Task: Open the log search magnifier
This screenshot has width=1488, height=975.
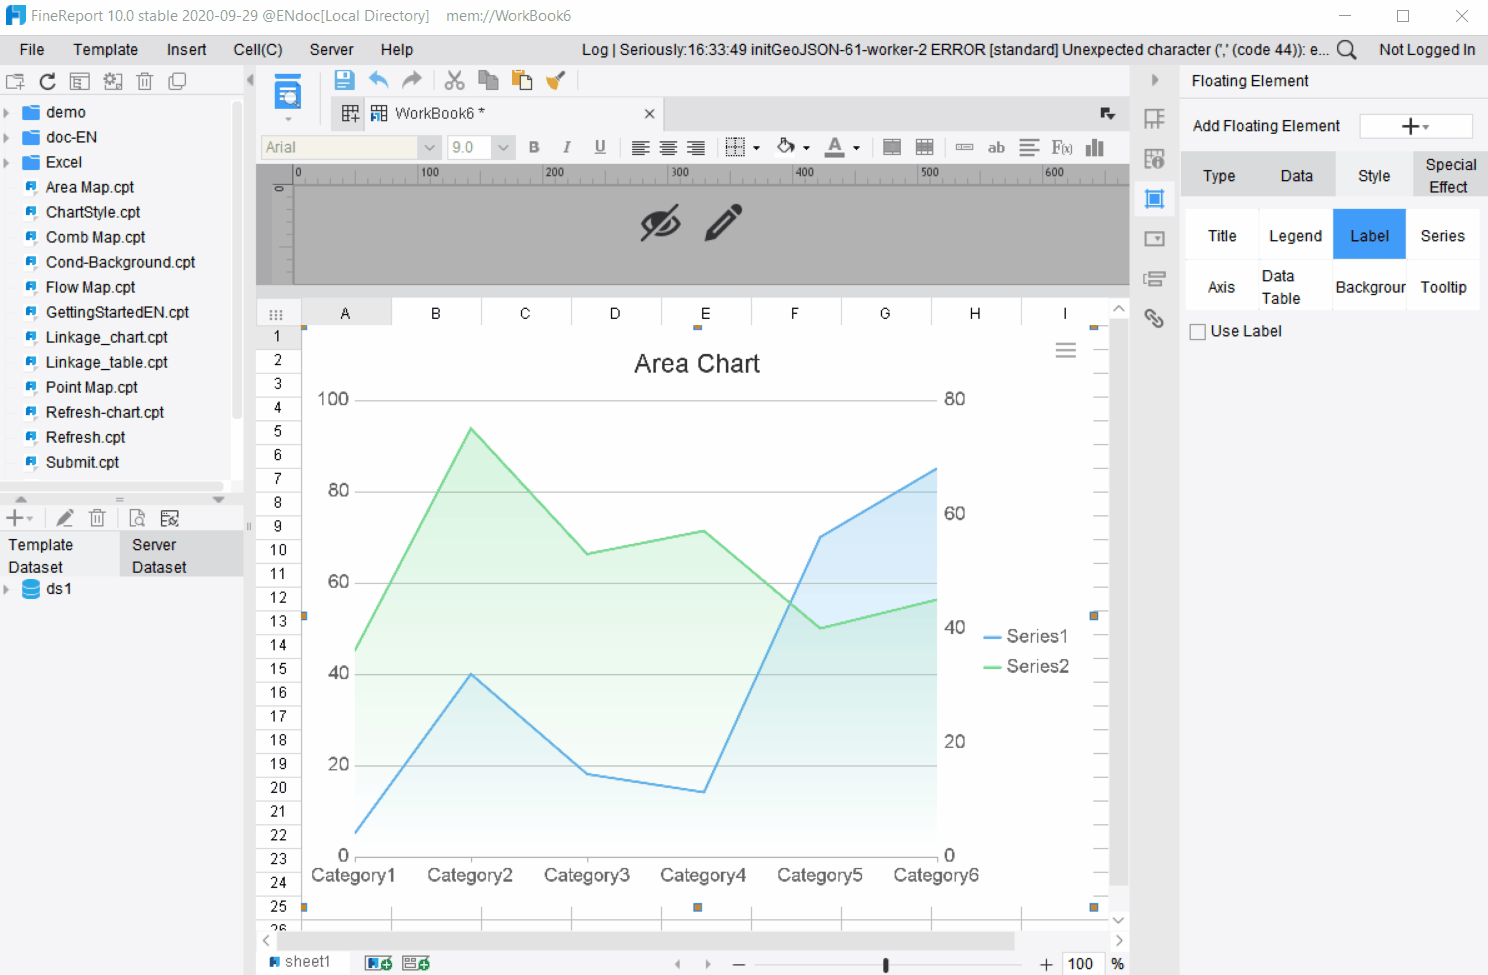Action: pos(1347,50)
